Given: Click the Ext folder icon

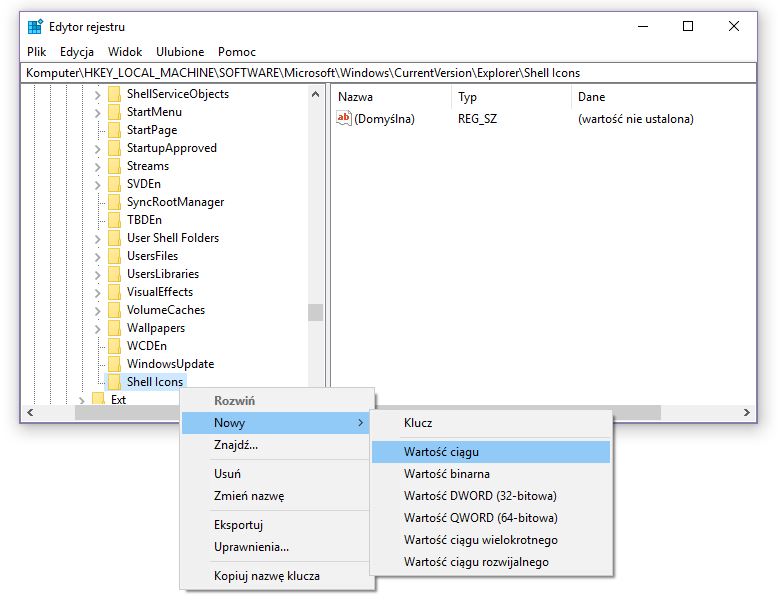Looking at the screenshot, I should pyautogui.click(x=98, y=399).
